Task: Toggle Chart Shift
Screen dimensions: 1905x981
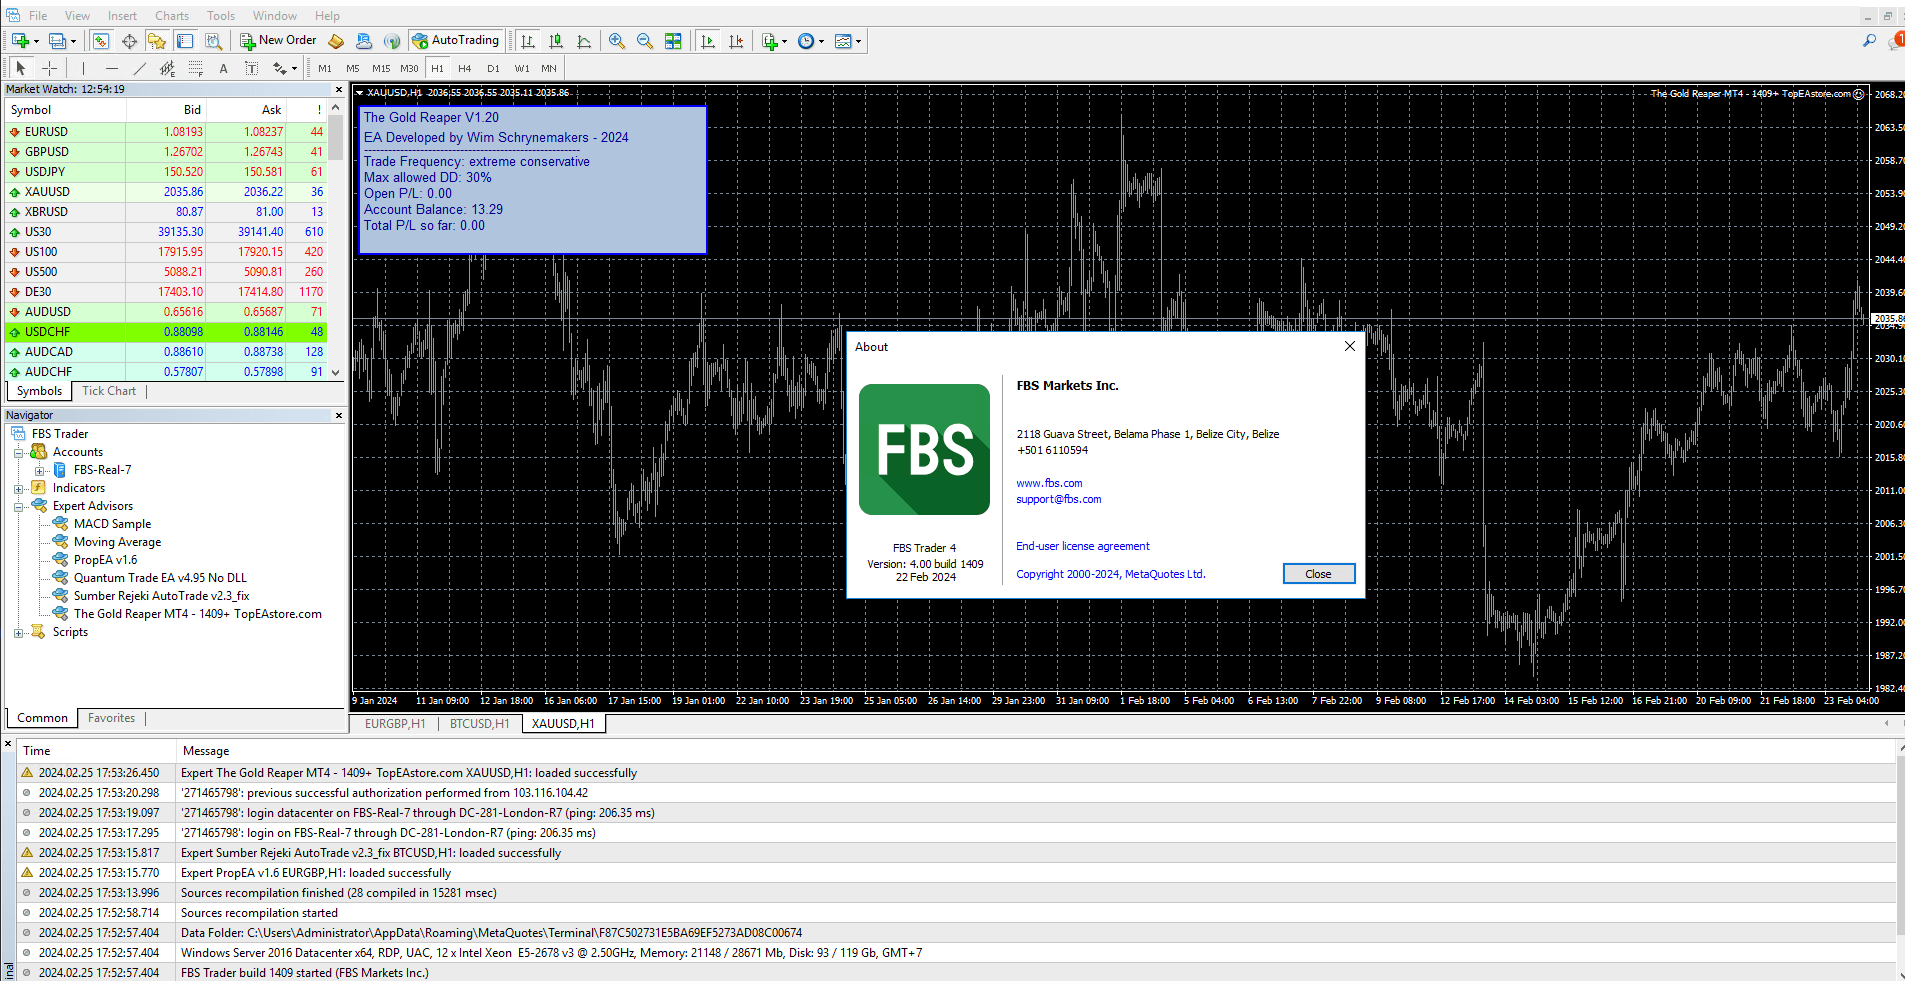Action: click(736, 41)
